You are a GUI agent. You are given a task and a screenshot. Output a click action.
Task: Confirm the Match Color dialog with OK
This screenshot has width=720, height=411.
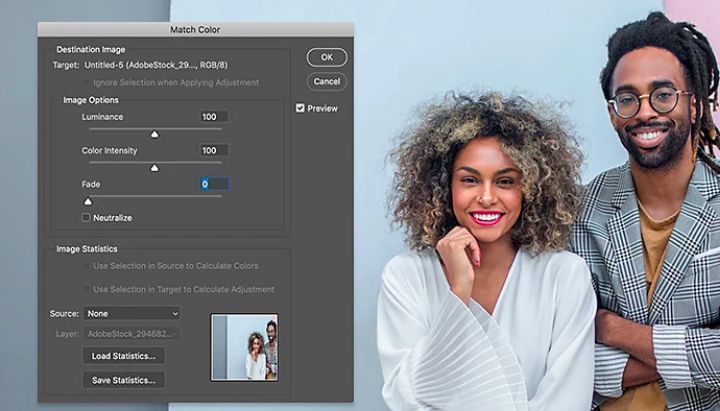(327, 57)
